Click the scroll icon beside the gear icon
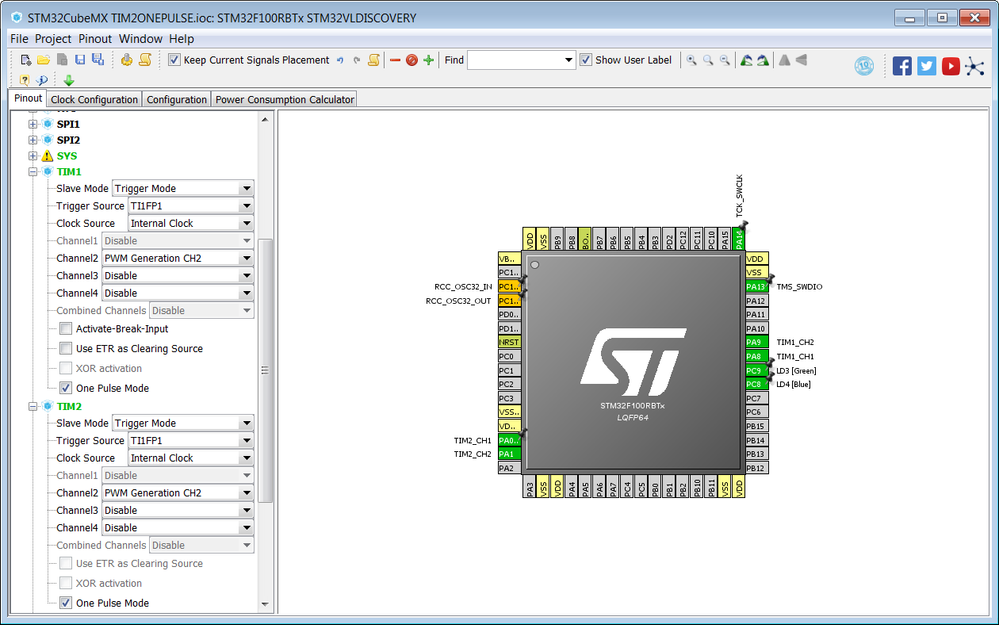999x625 pixels. [145, 60]
